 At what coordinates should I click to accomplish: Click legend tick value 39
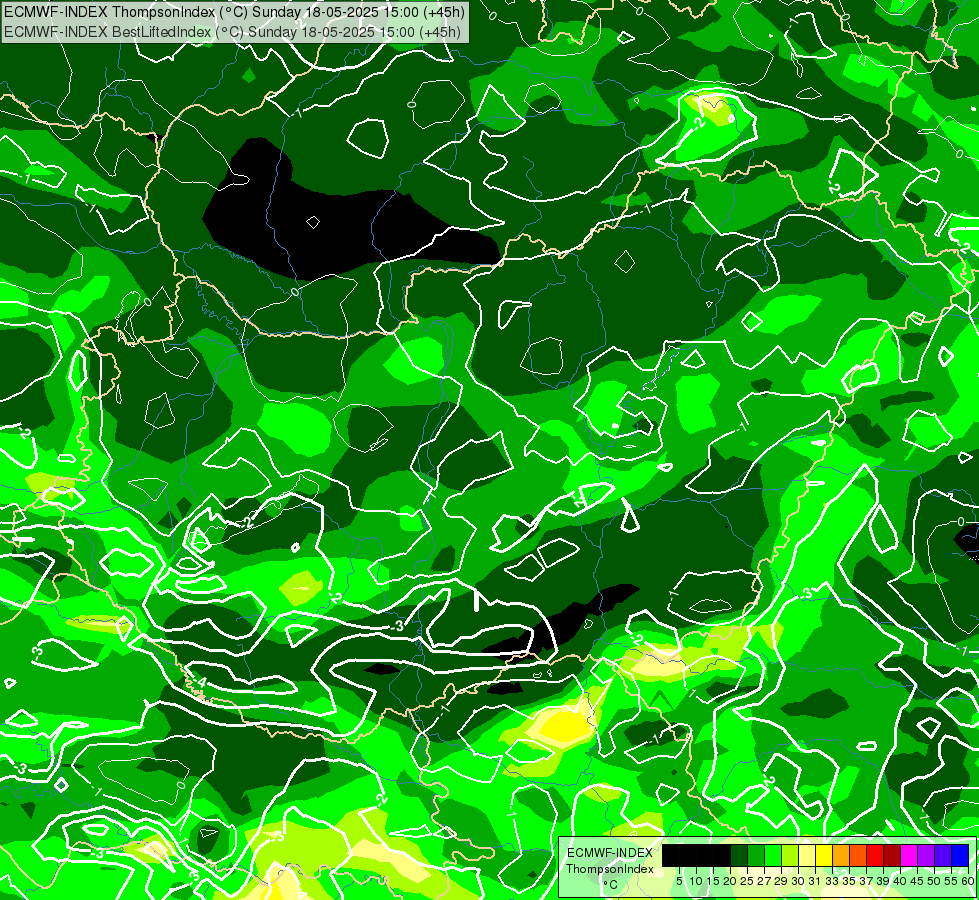click(883, 881)
